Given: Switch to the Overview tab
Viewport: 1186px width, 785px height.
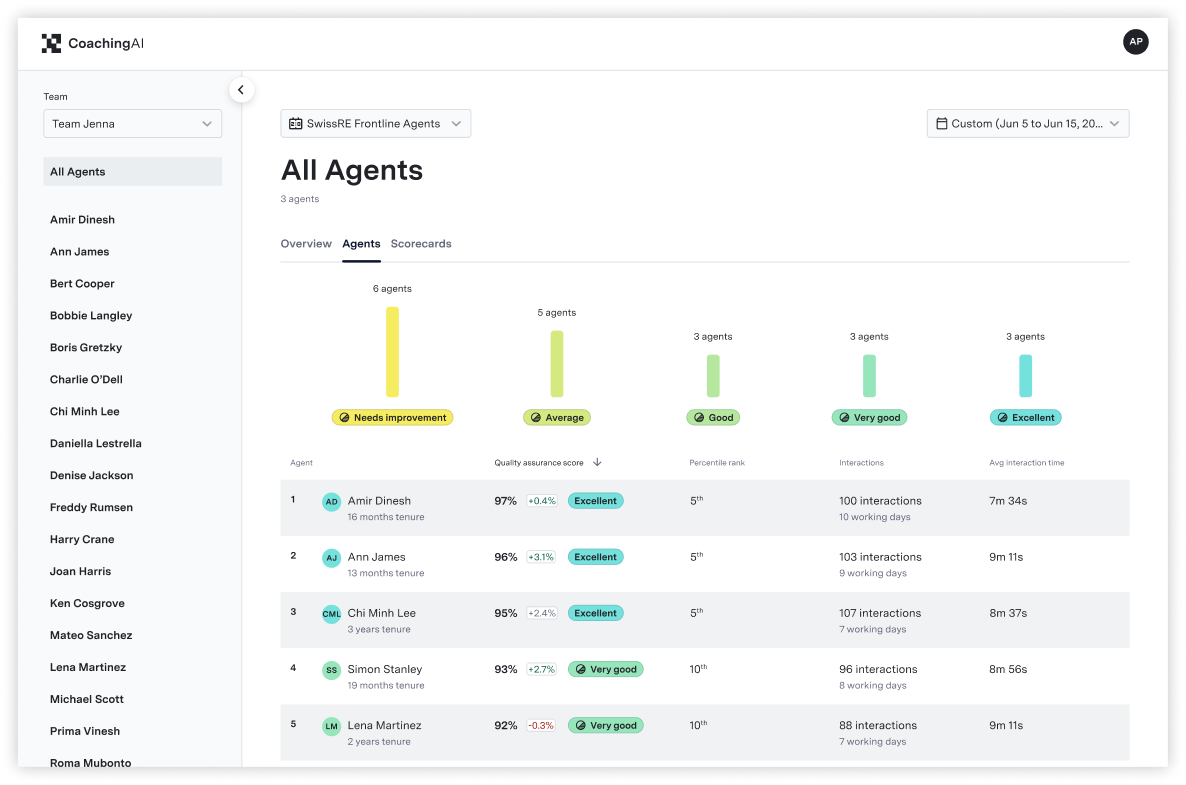Looking at the screenshot, I should tap(306, 243).
